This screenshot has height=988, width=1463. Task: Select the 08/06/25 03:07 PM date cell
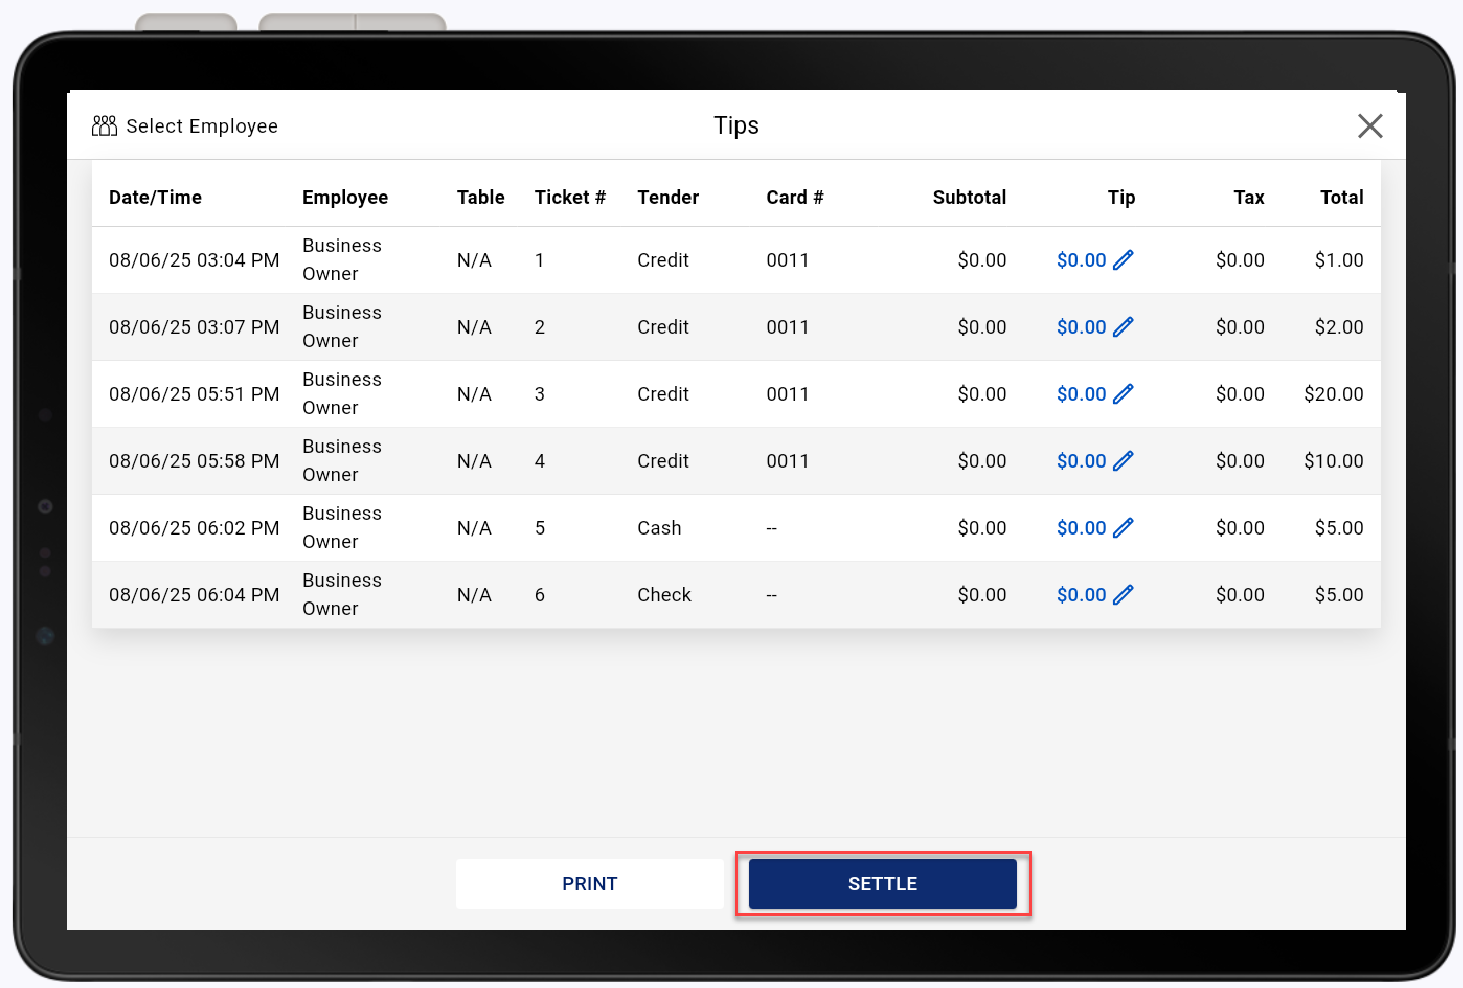194,327
